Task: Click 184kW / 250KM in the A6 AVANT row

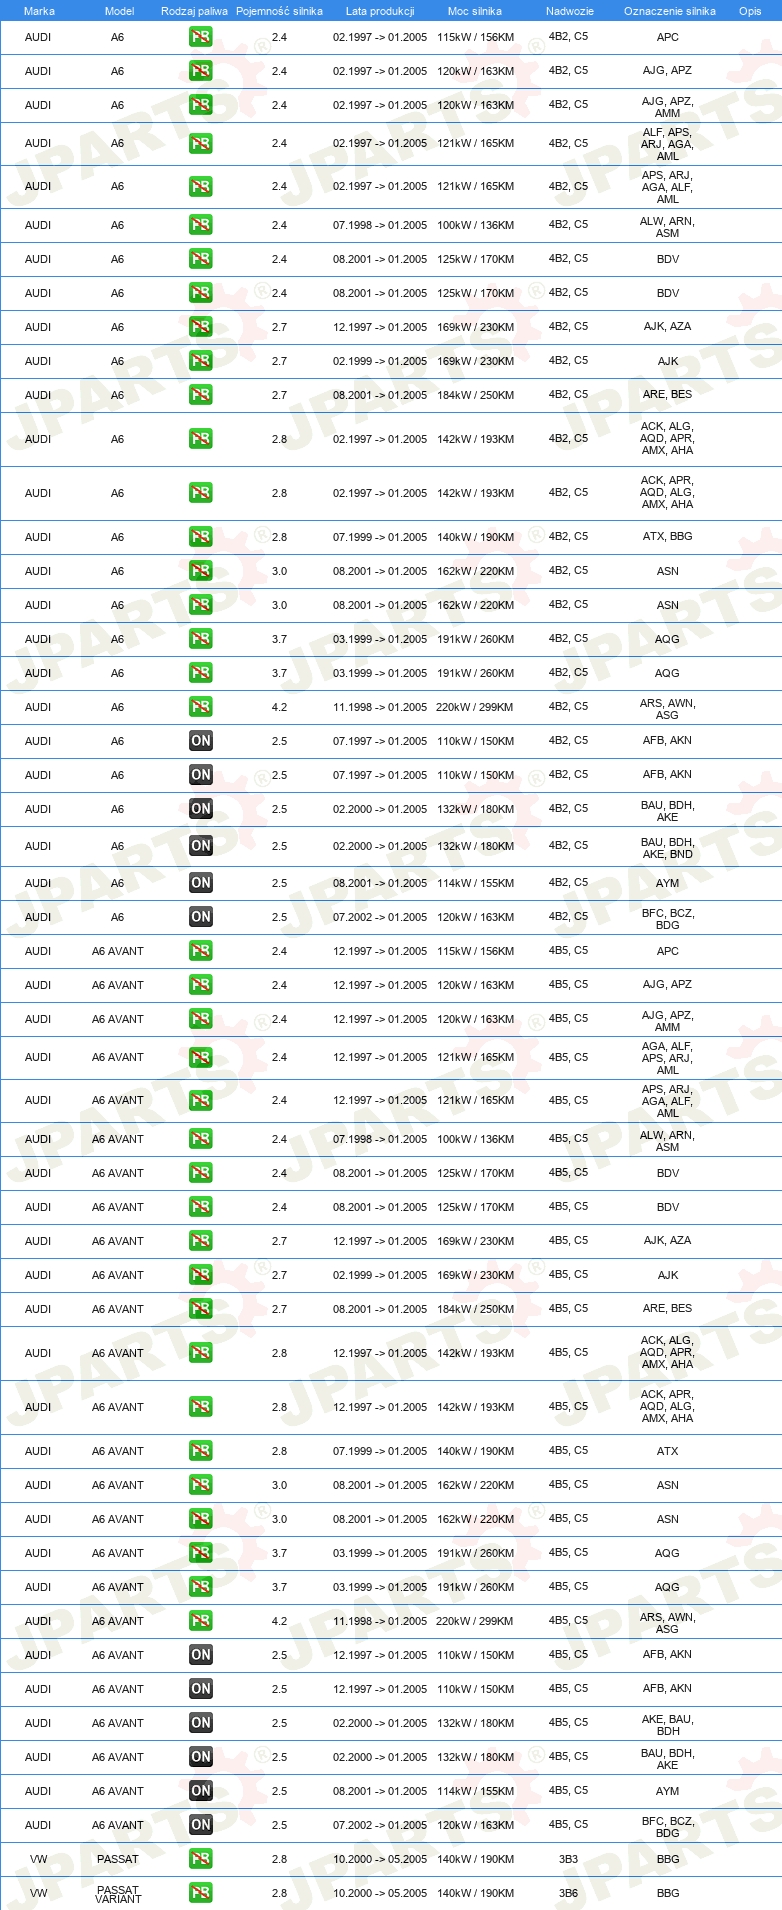Action: (x=475, y=1309)
